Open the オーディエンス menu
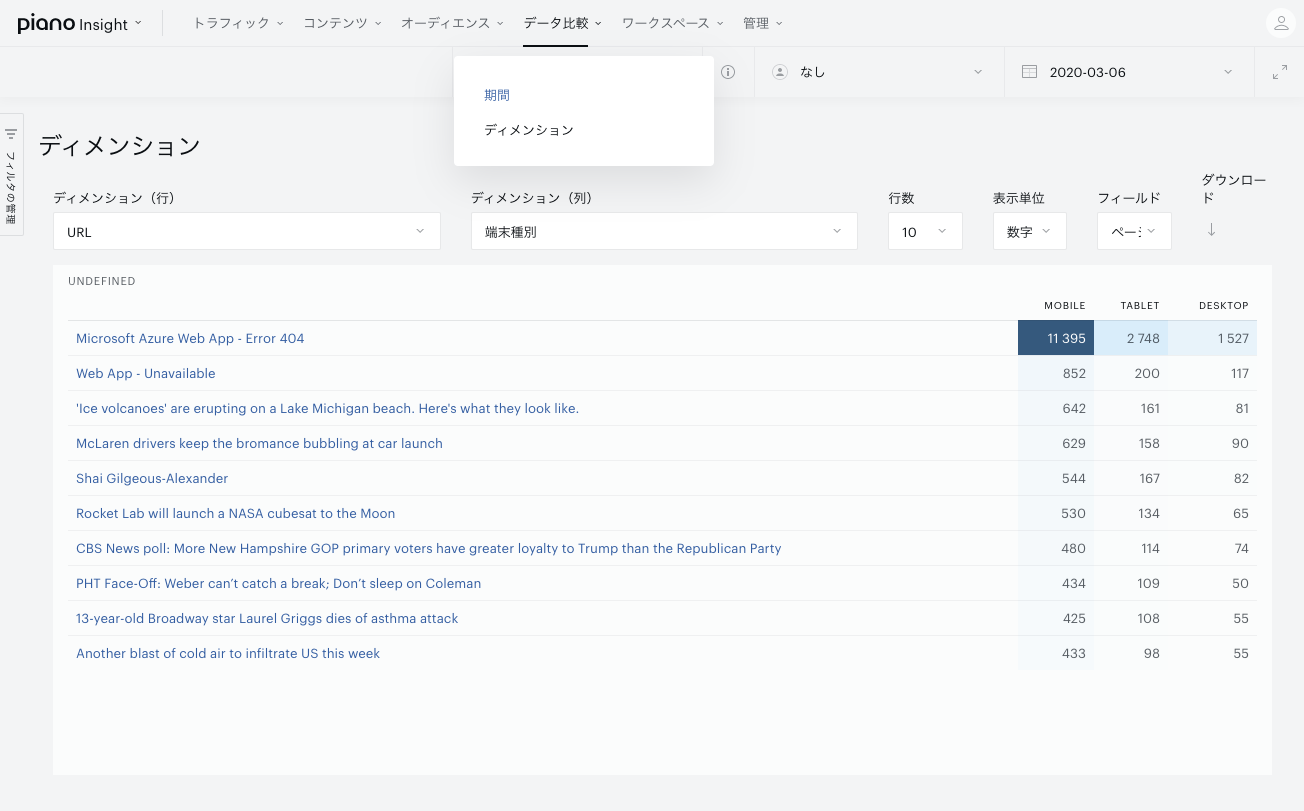This screenshot has width=1304, height=811. 452,23
